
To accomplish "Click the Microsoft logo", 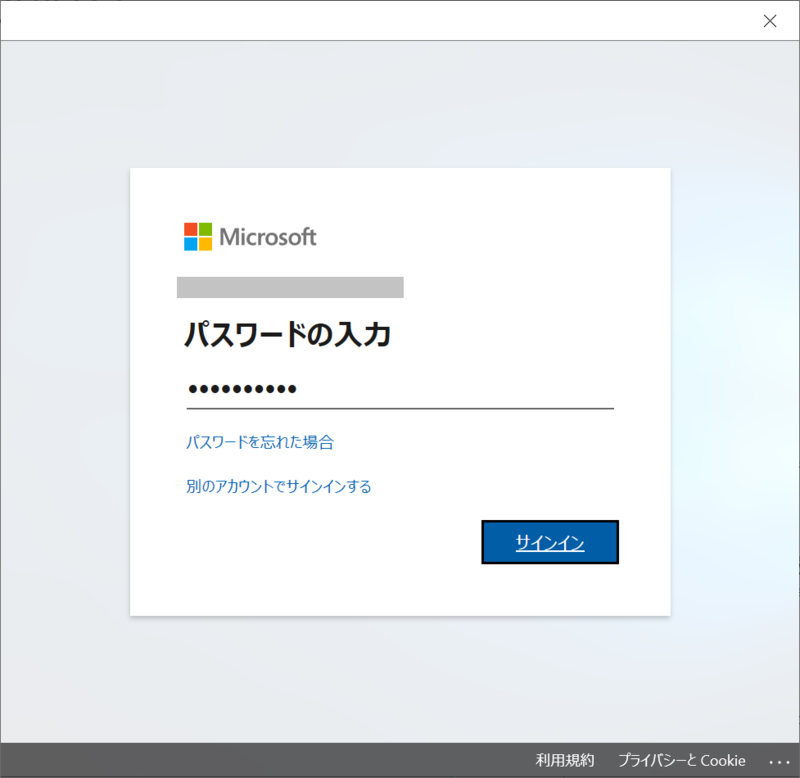I will [x=253, y=237].
